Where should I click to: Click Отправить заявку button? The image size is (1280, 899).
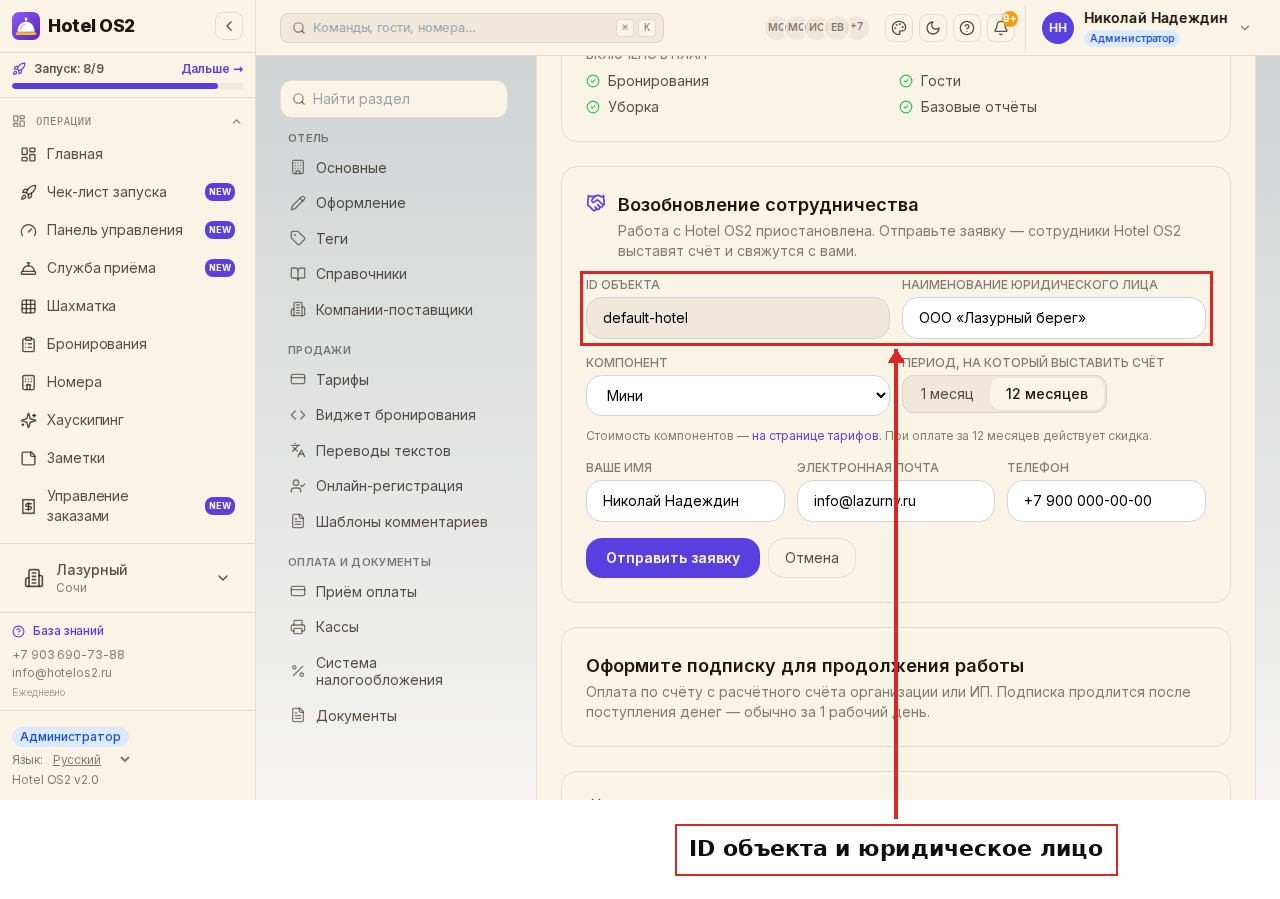point(673,558)
